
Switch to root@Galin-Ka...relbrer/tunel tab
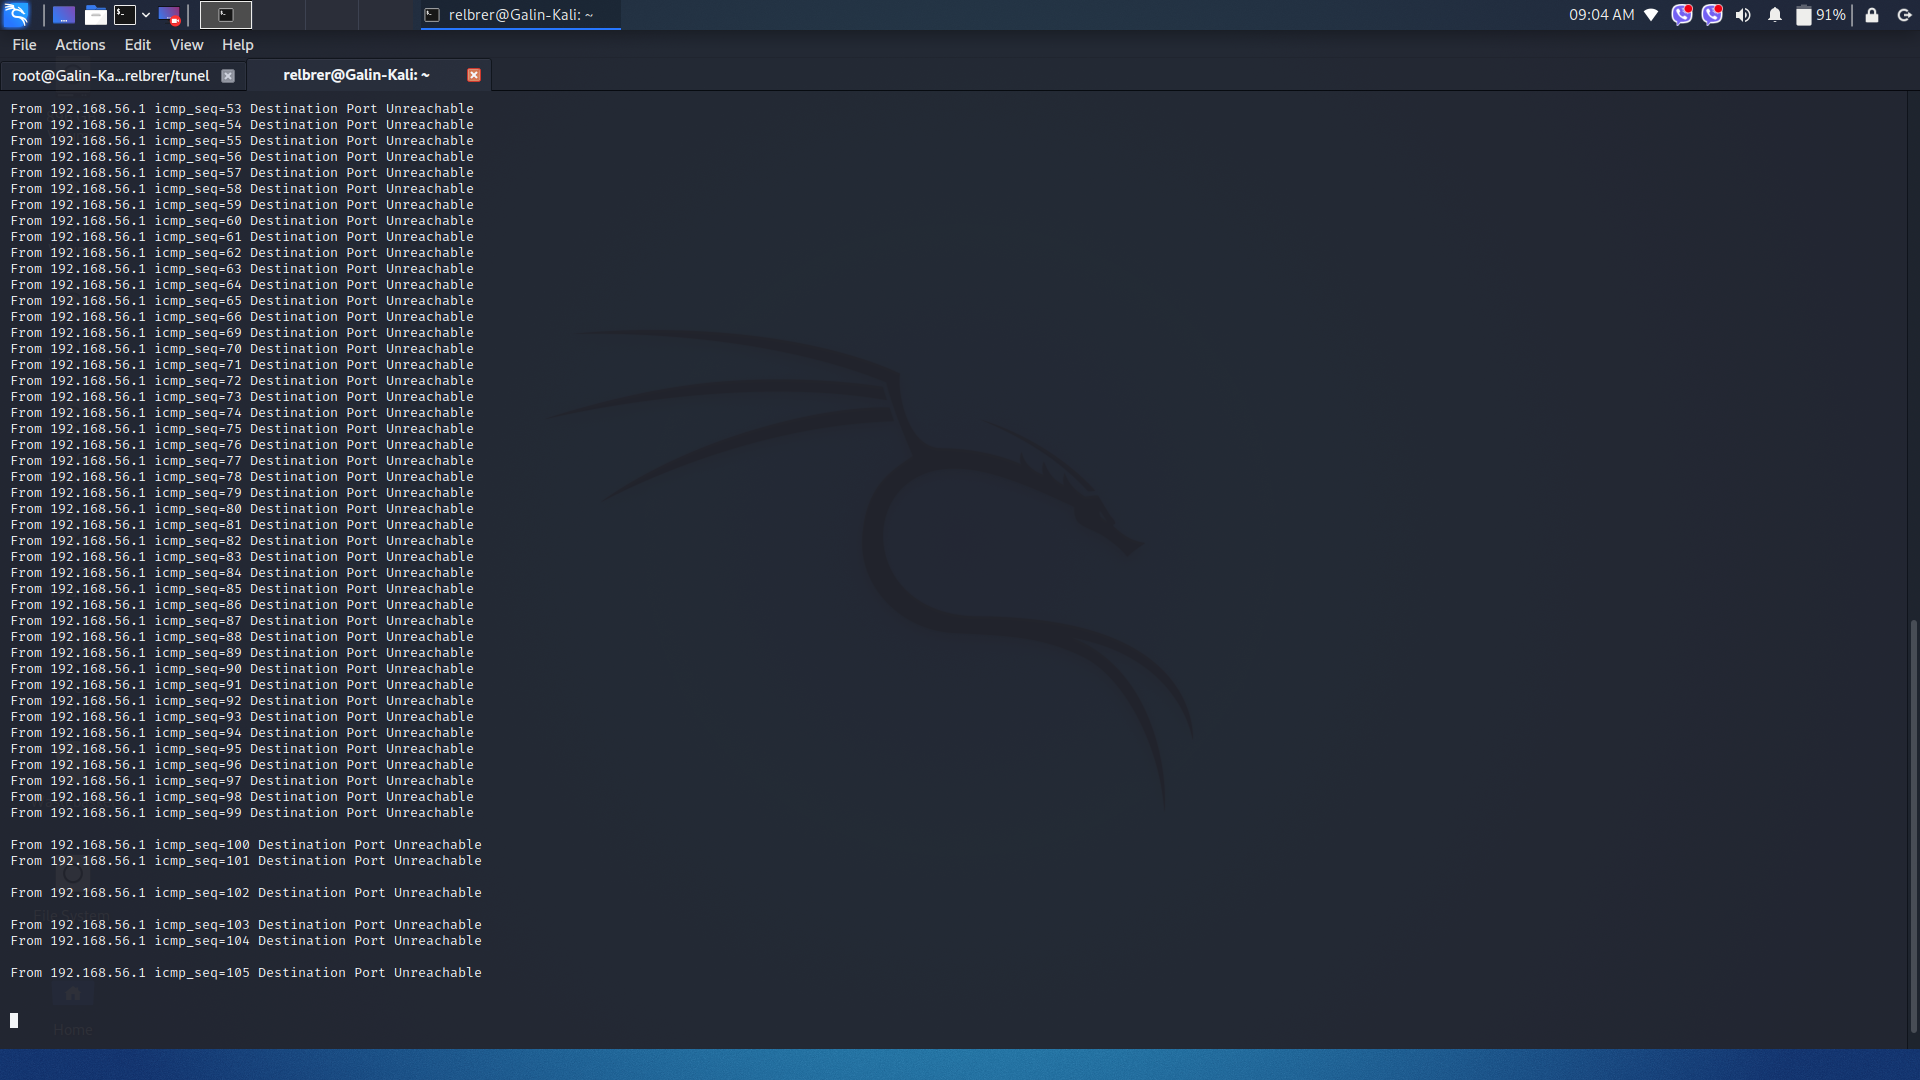coord(111,76)
